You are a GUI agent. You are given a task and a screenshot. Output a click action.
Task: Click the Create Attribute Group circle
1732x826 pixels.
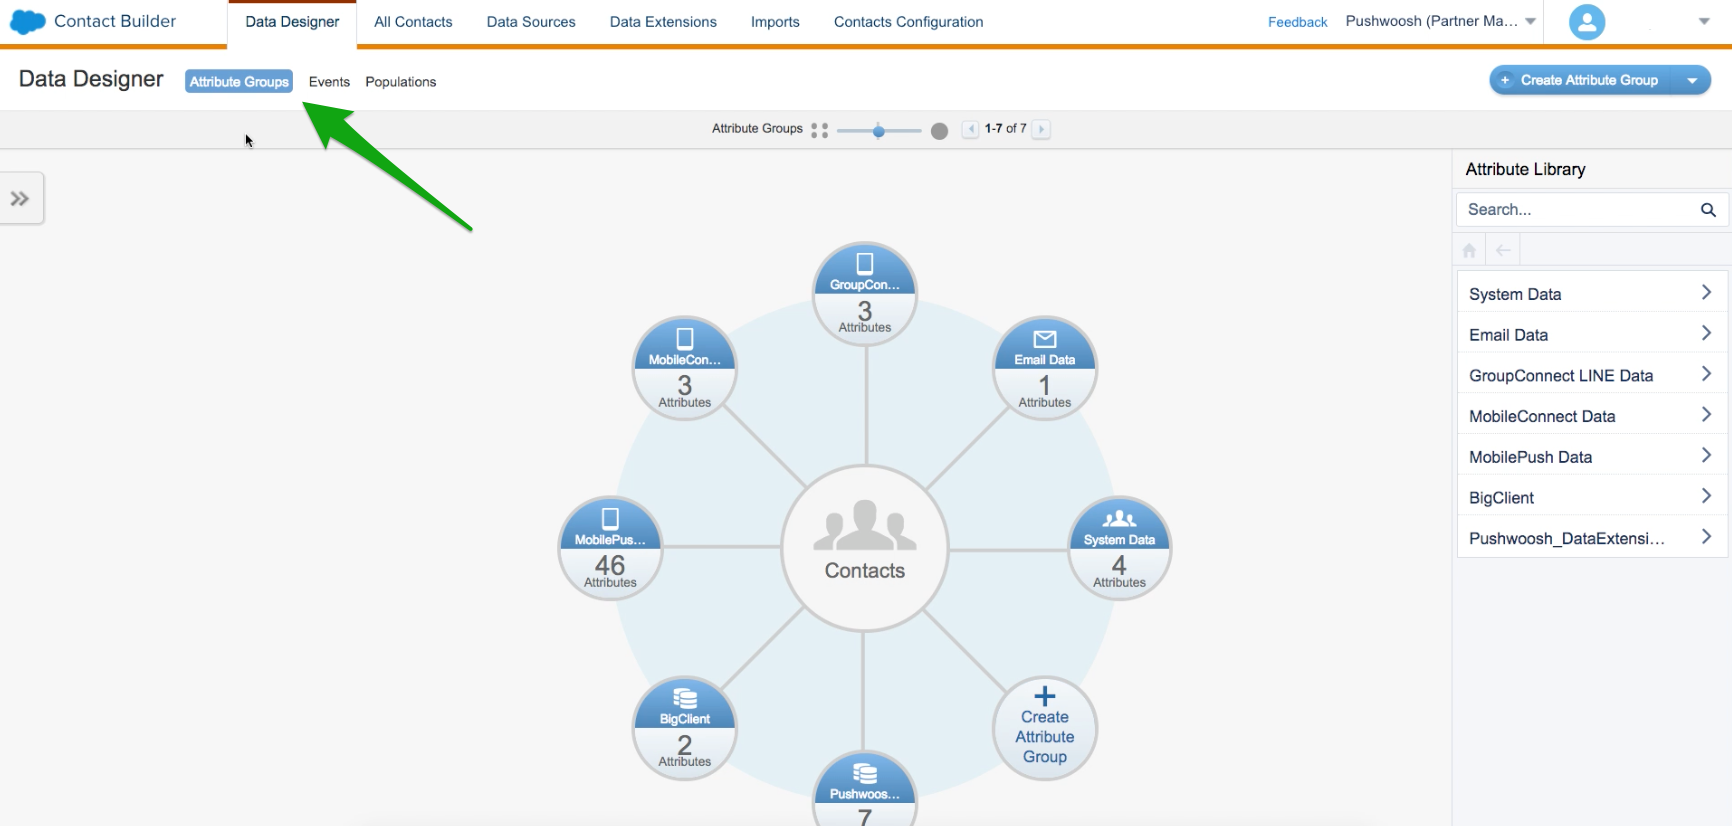click(x=1045, y=728)
